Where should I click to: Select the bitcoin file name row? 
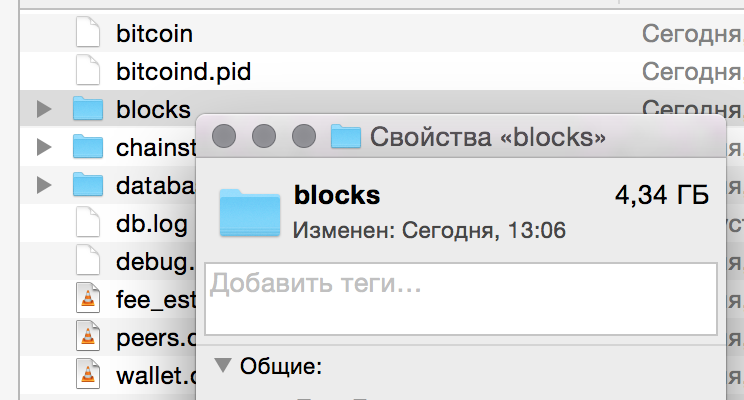(x=381, y=33)
